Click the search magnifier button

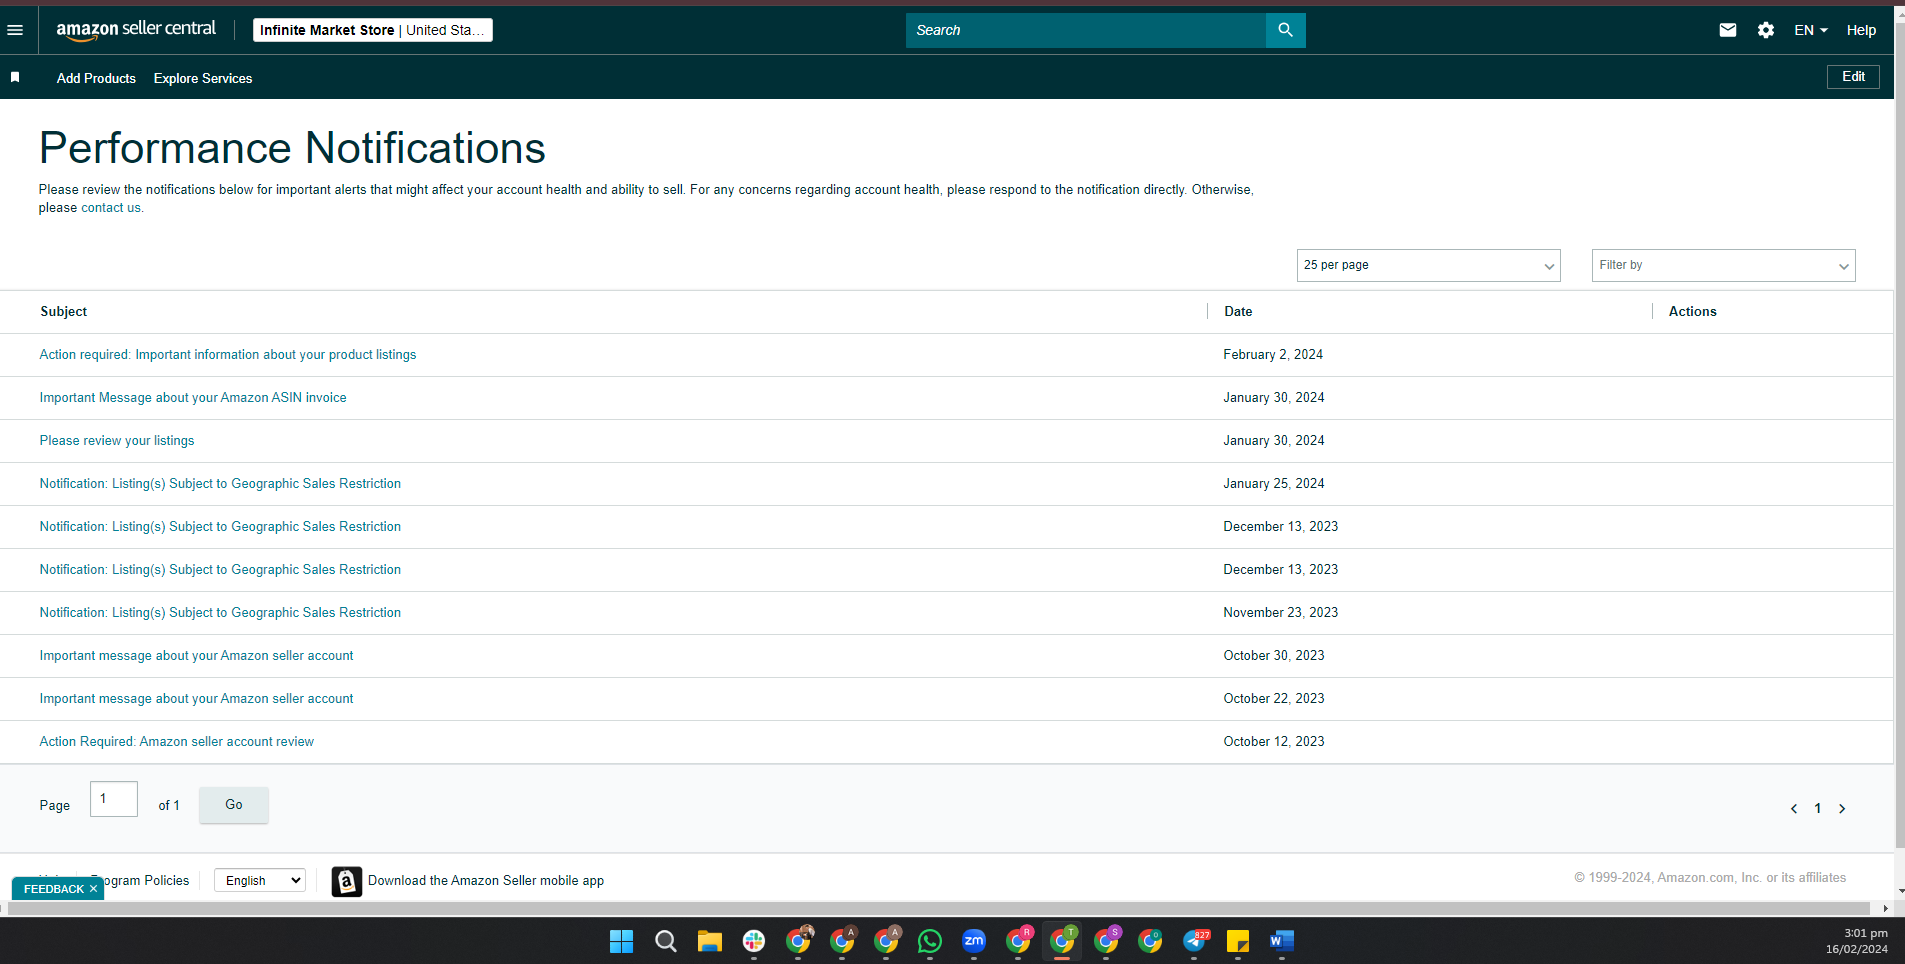coord(1285,30)
